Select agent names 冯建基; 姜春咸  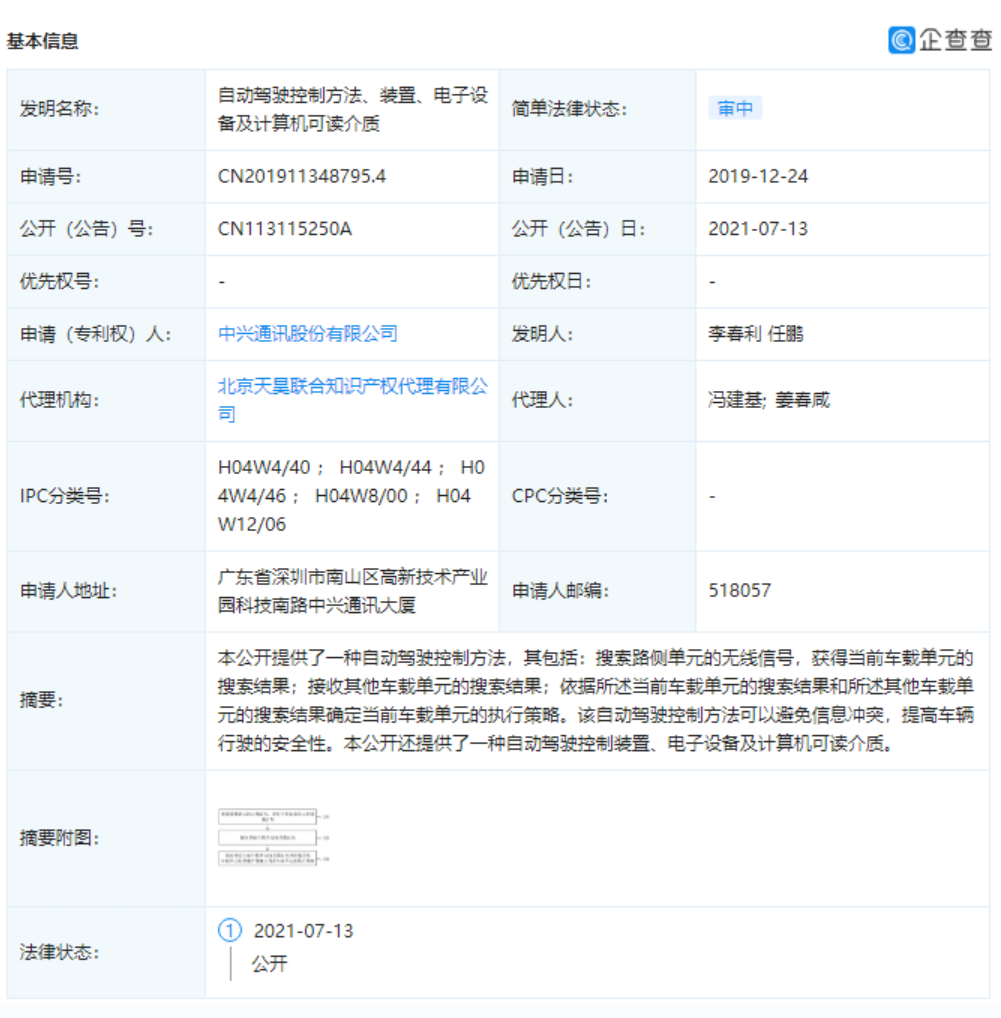click(x=769, y=400)
